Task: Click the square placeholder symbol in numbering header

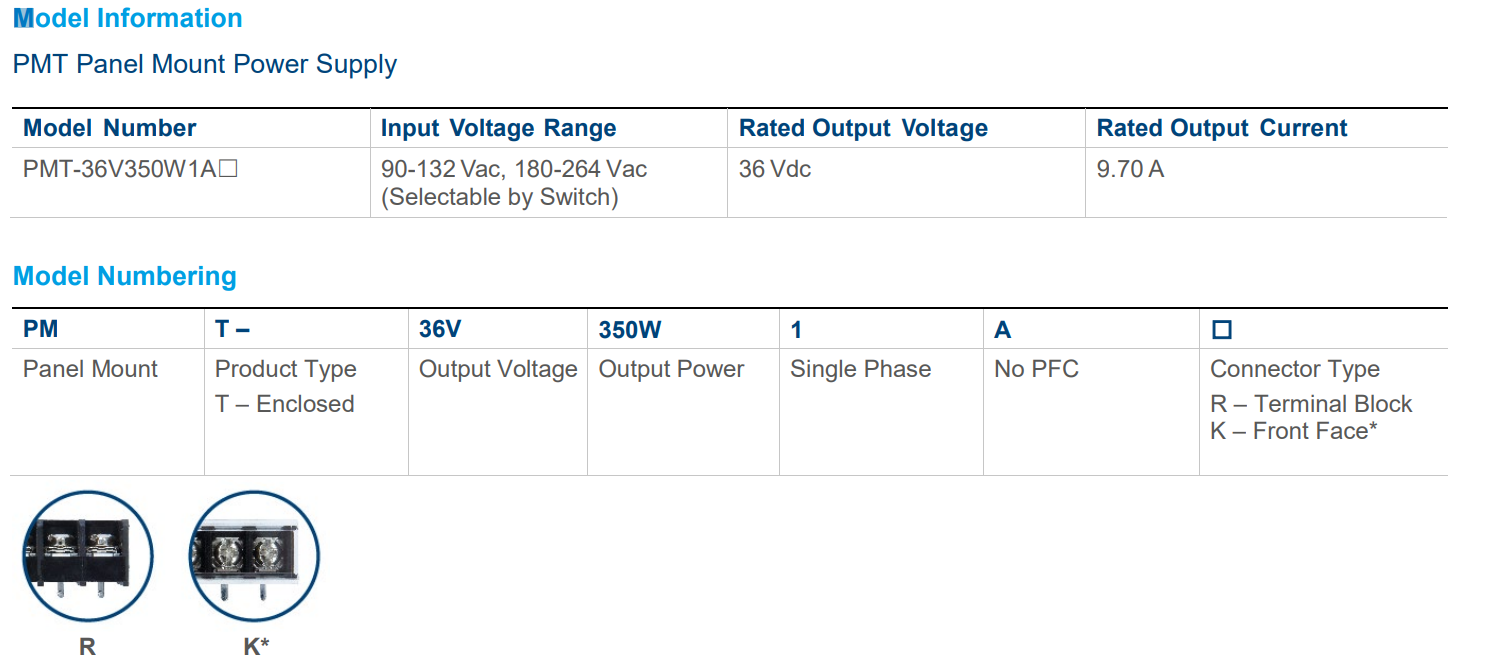Action: tap(1221, 330)
